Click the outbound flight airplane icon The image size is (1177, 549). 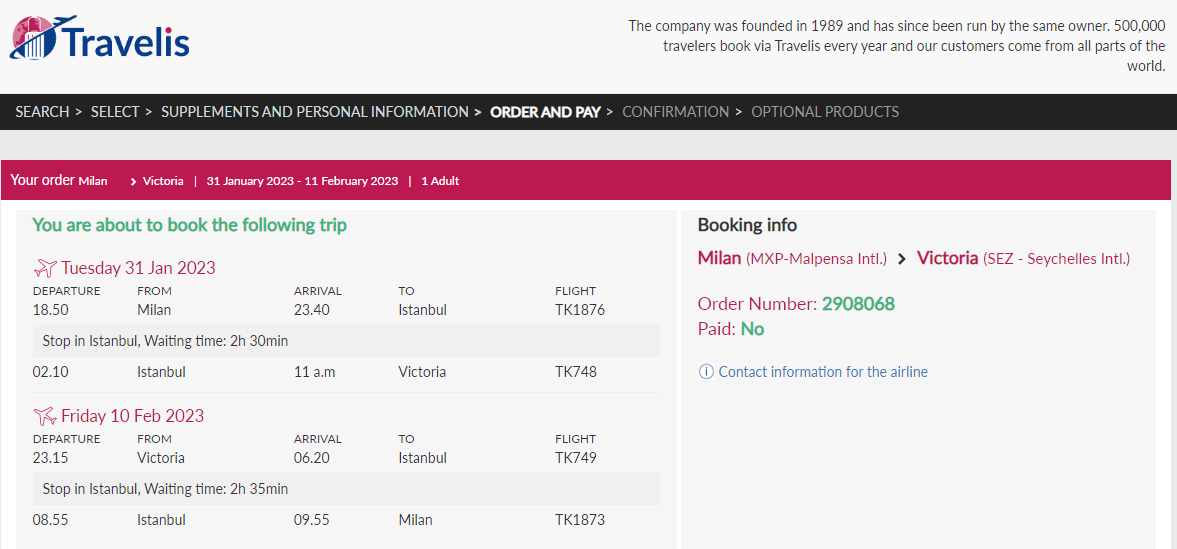click(x=45, y=267)
